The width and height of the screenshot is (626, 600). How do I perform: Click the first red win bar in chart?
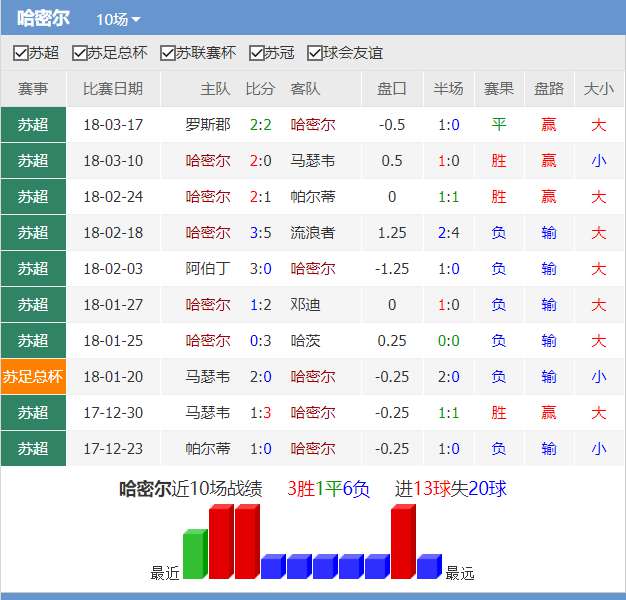click(220, 542)
